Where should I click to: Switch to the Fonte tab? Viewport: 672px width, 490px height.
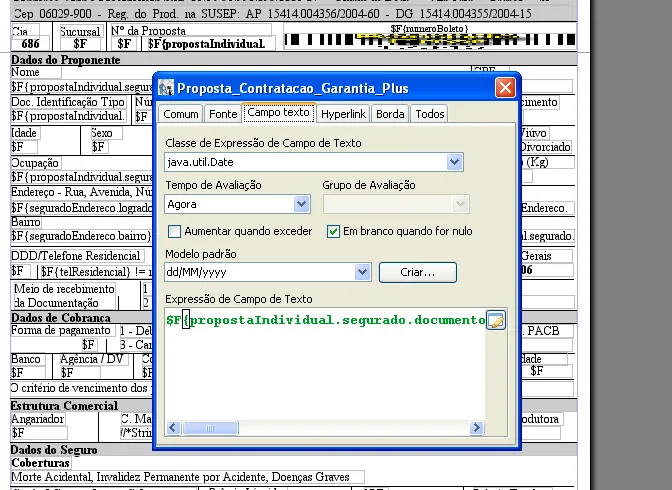[x=223, y=114]
